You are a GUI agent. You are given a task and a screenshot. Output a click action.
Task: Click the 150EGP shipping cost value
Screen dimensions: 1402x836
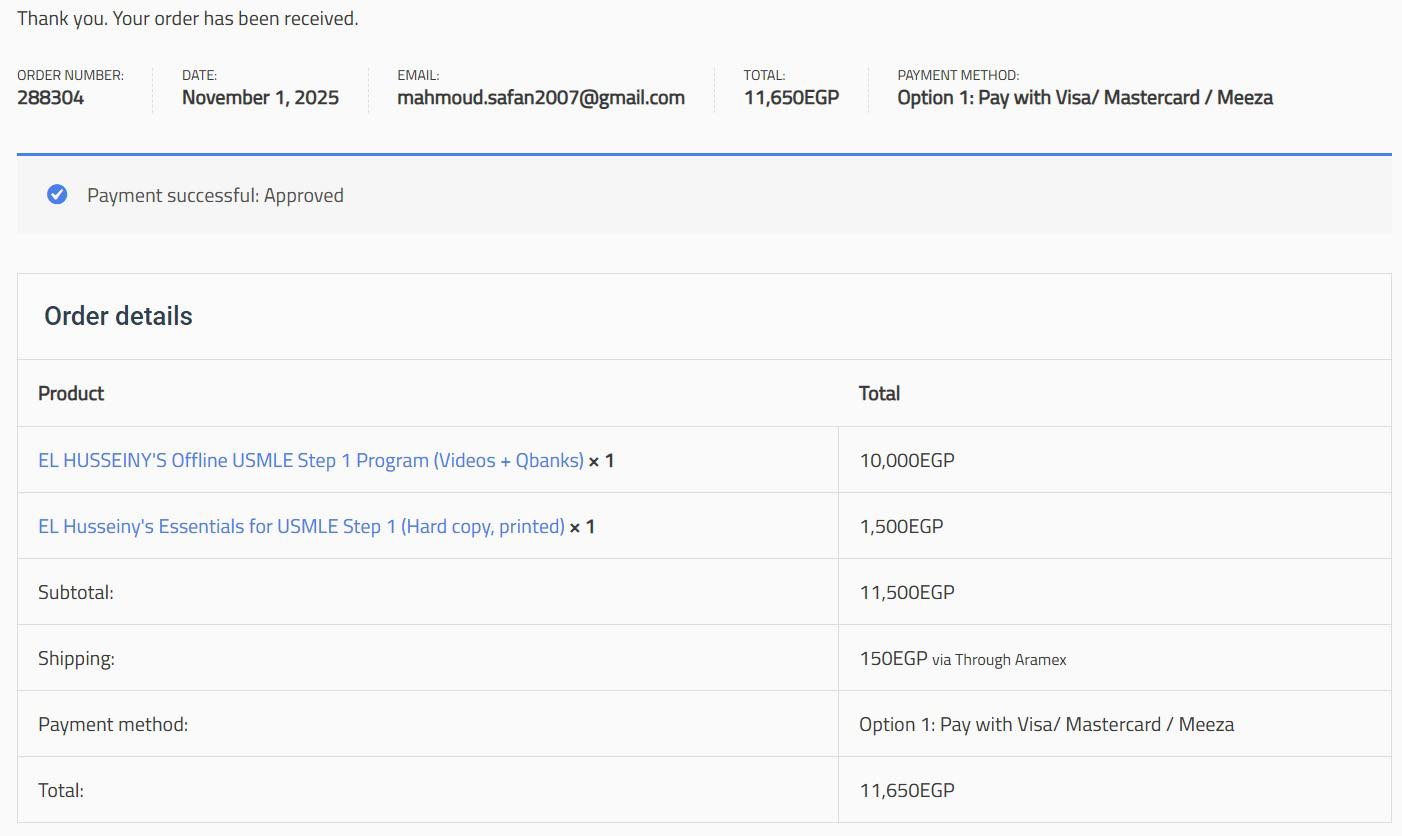pyautogui.click(x=893, y=658)
